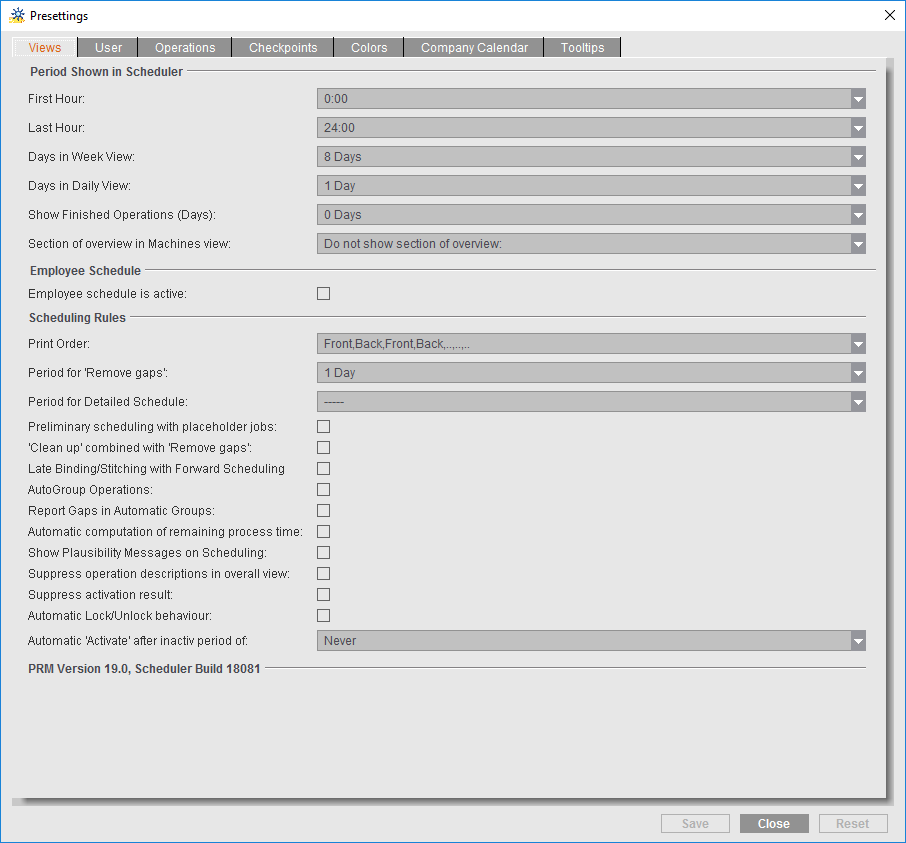Click the Reset button
906x843 pixels.
point(852,823)
